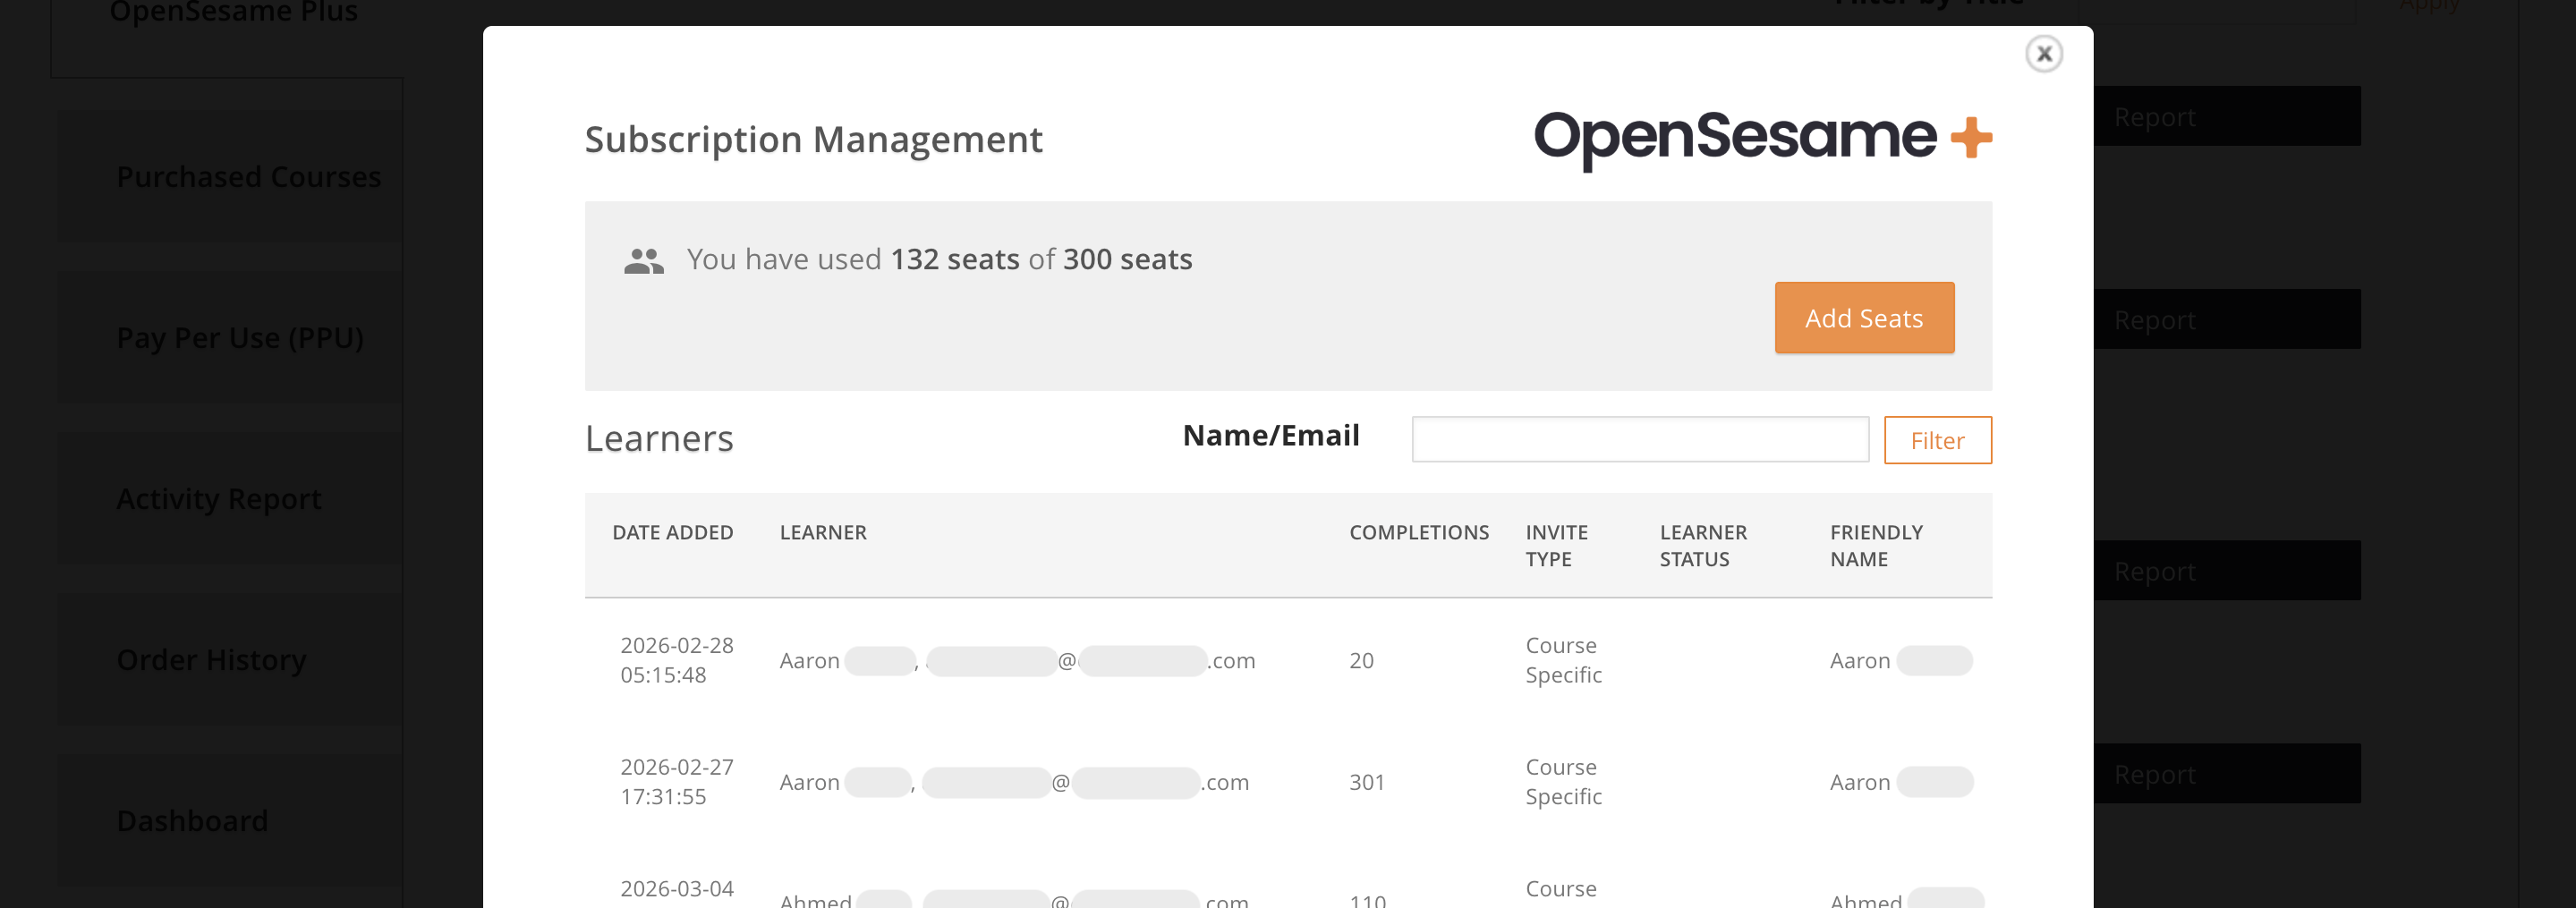This screenshot has height=908, width=2576.
Task: Open Dashboard in the background sidebar
Action: 230,820
